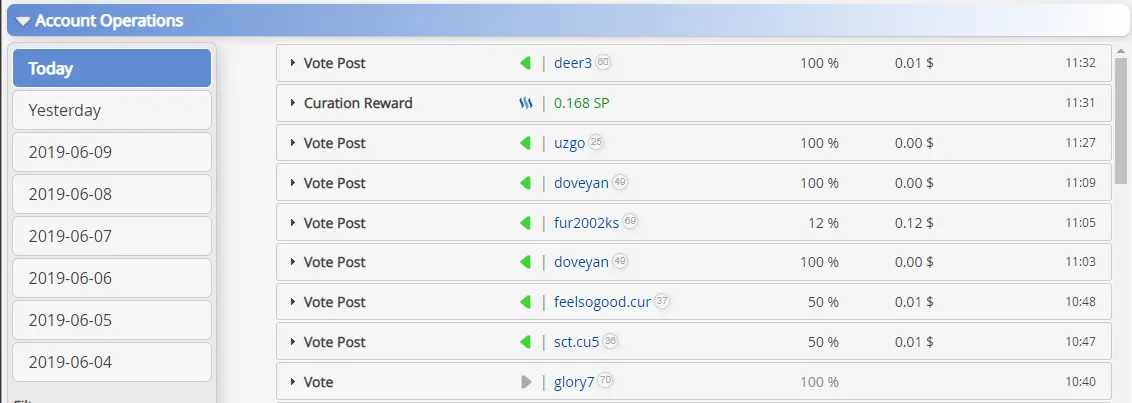Click the 11:32 timestamp
The width and height of the screenshot is (1132, 403).
point(1080,63)
